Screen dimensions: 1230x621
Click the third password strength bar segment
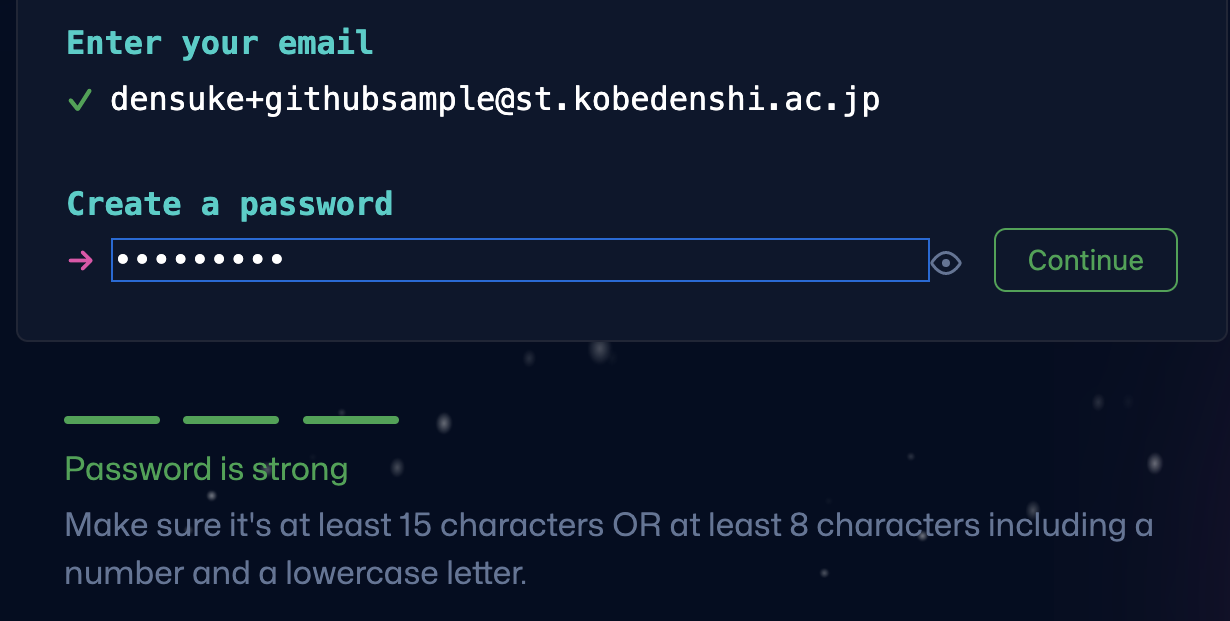(x=351, y=420)
